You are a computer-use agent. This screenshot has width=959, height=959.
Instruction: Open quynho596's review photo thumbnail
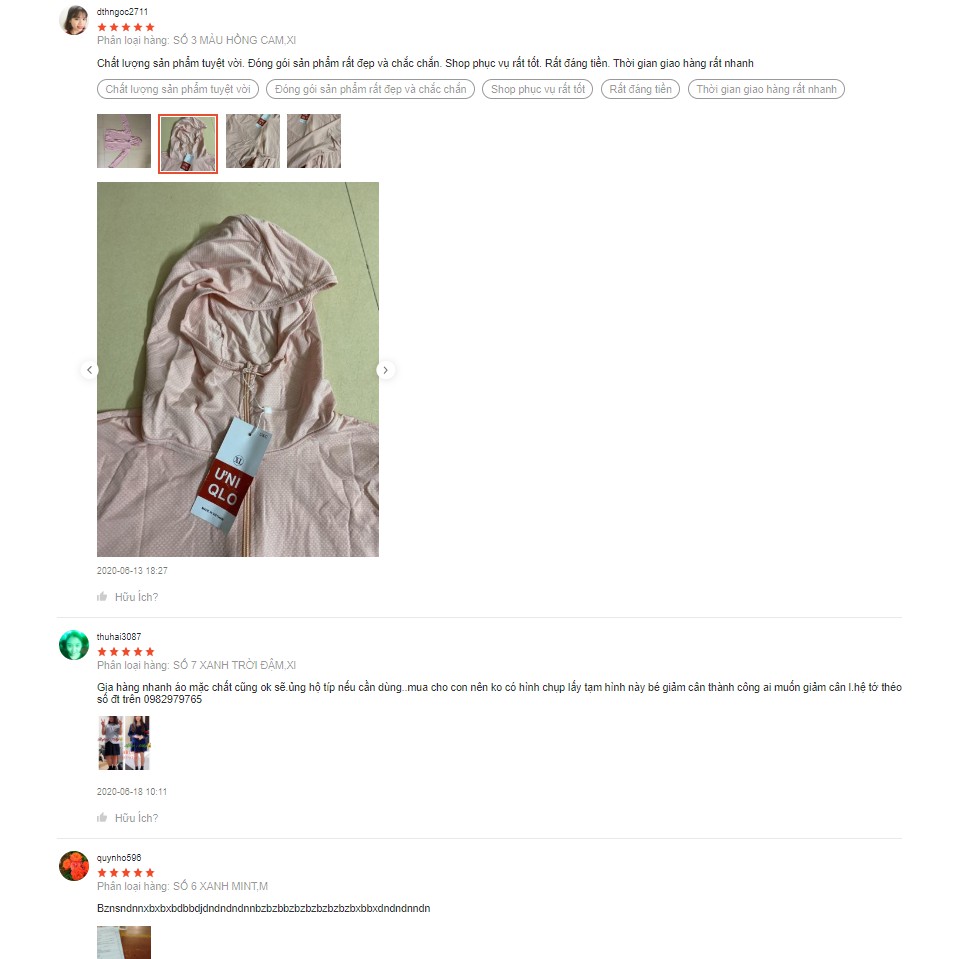pos(124,942)
